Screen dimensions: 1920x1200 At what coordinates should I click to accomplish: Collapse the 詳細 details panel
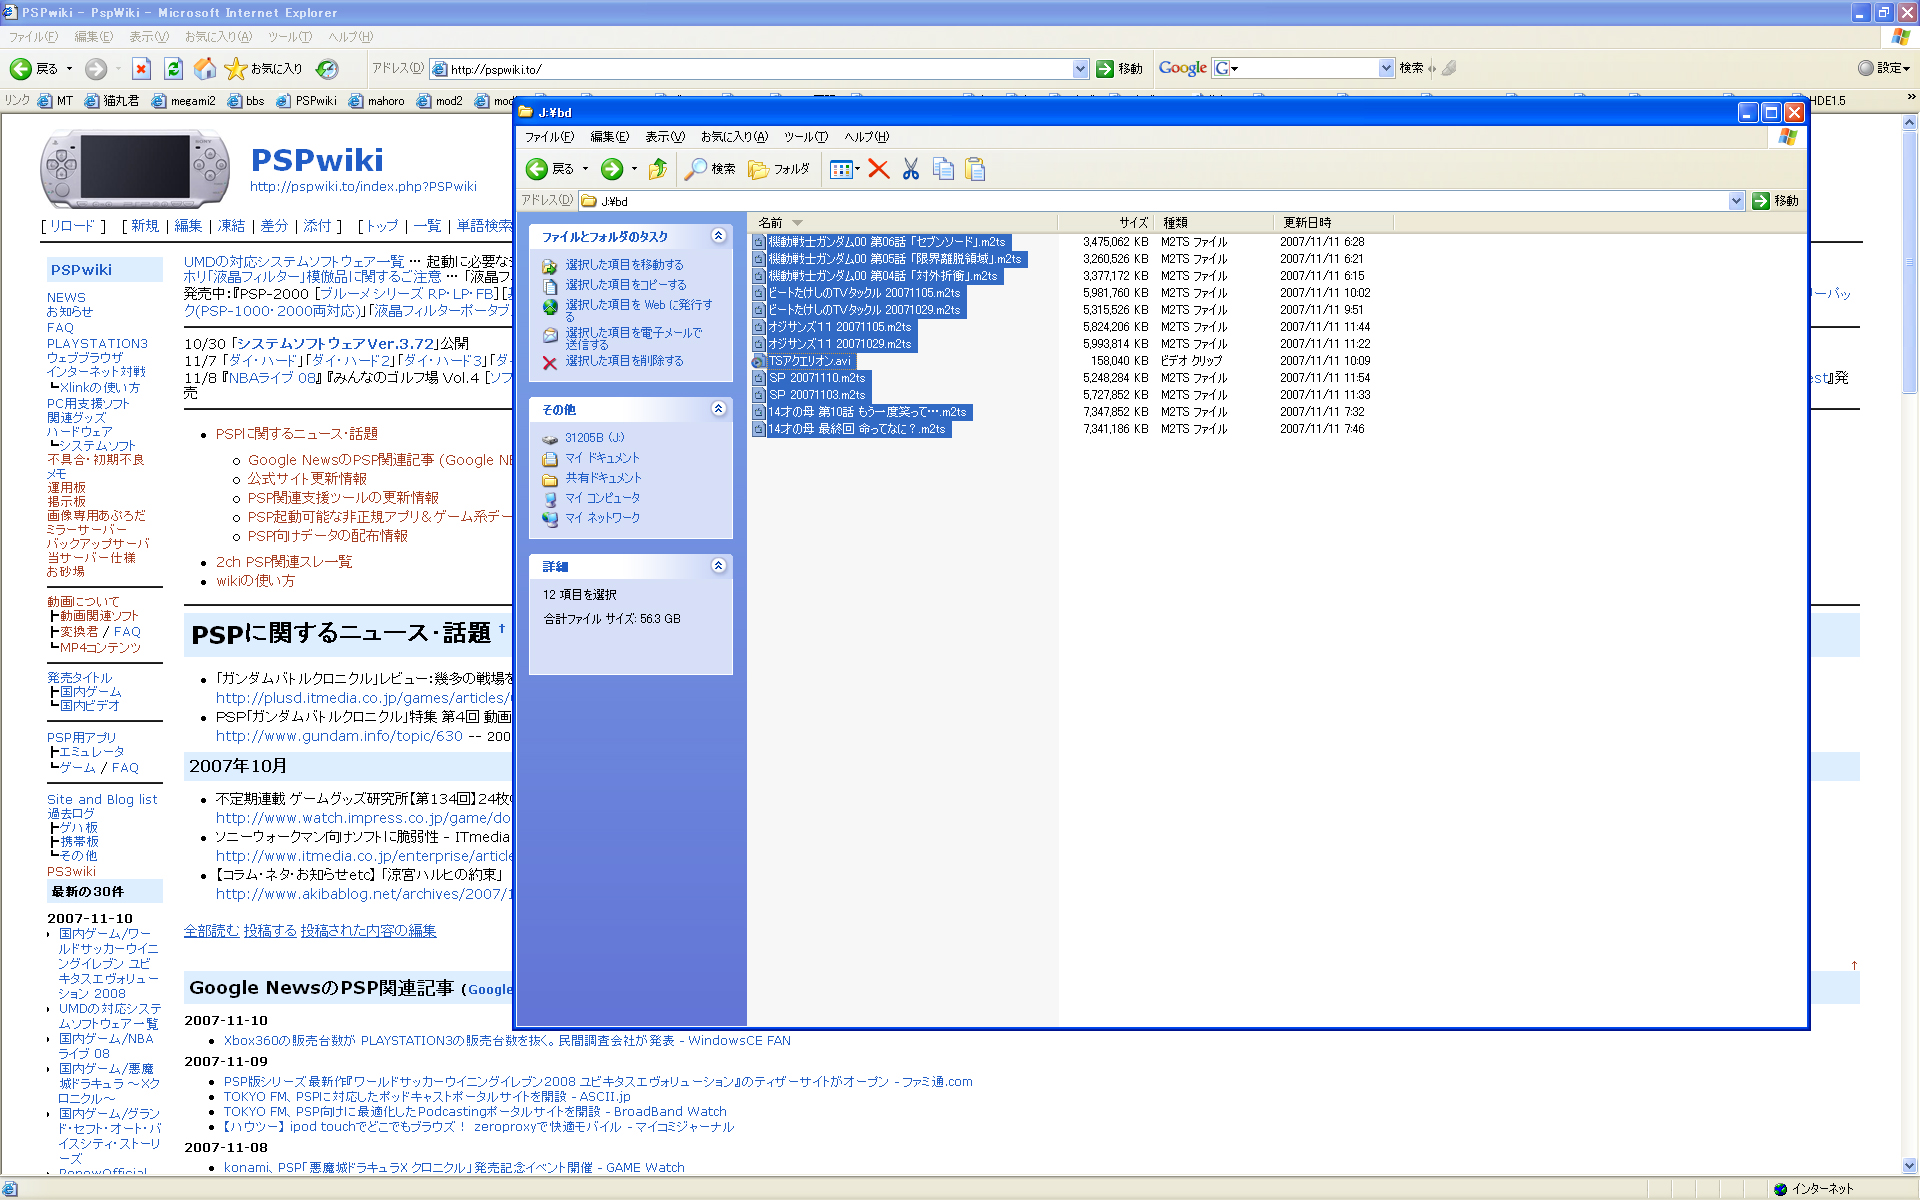click(718, 566)
